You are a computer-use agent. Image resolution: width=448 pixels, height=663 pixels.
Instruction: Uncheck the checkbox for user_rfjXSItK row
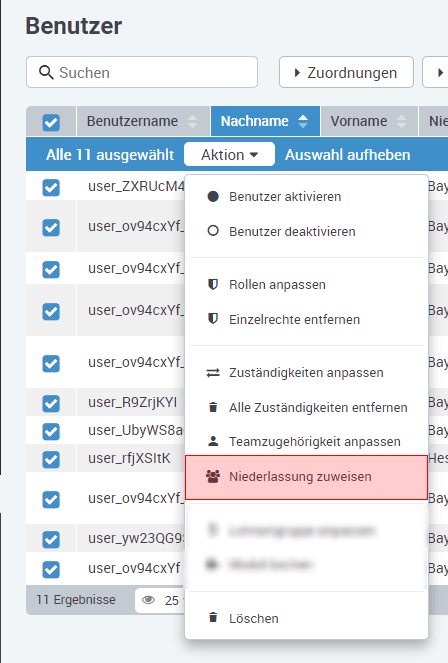click(51, 459)
